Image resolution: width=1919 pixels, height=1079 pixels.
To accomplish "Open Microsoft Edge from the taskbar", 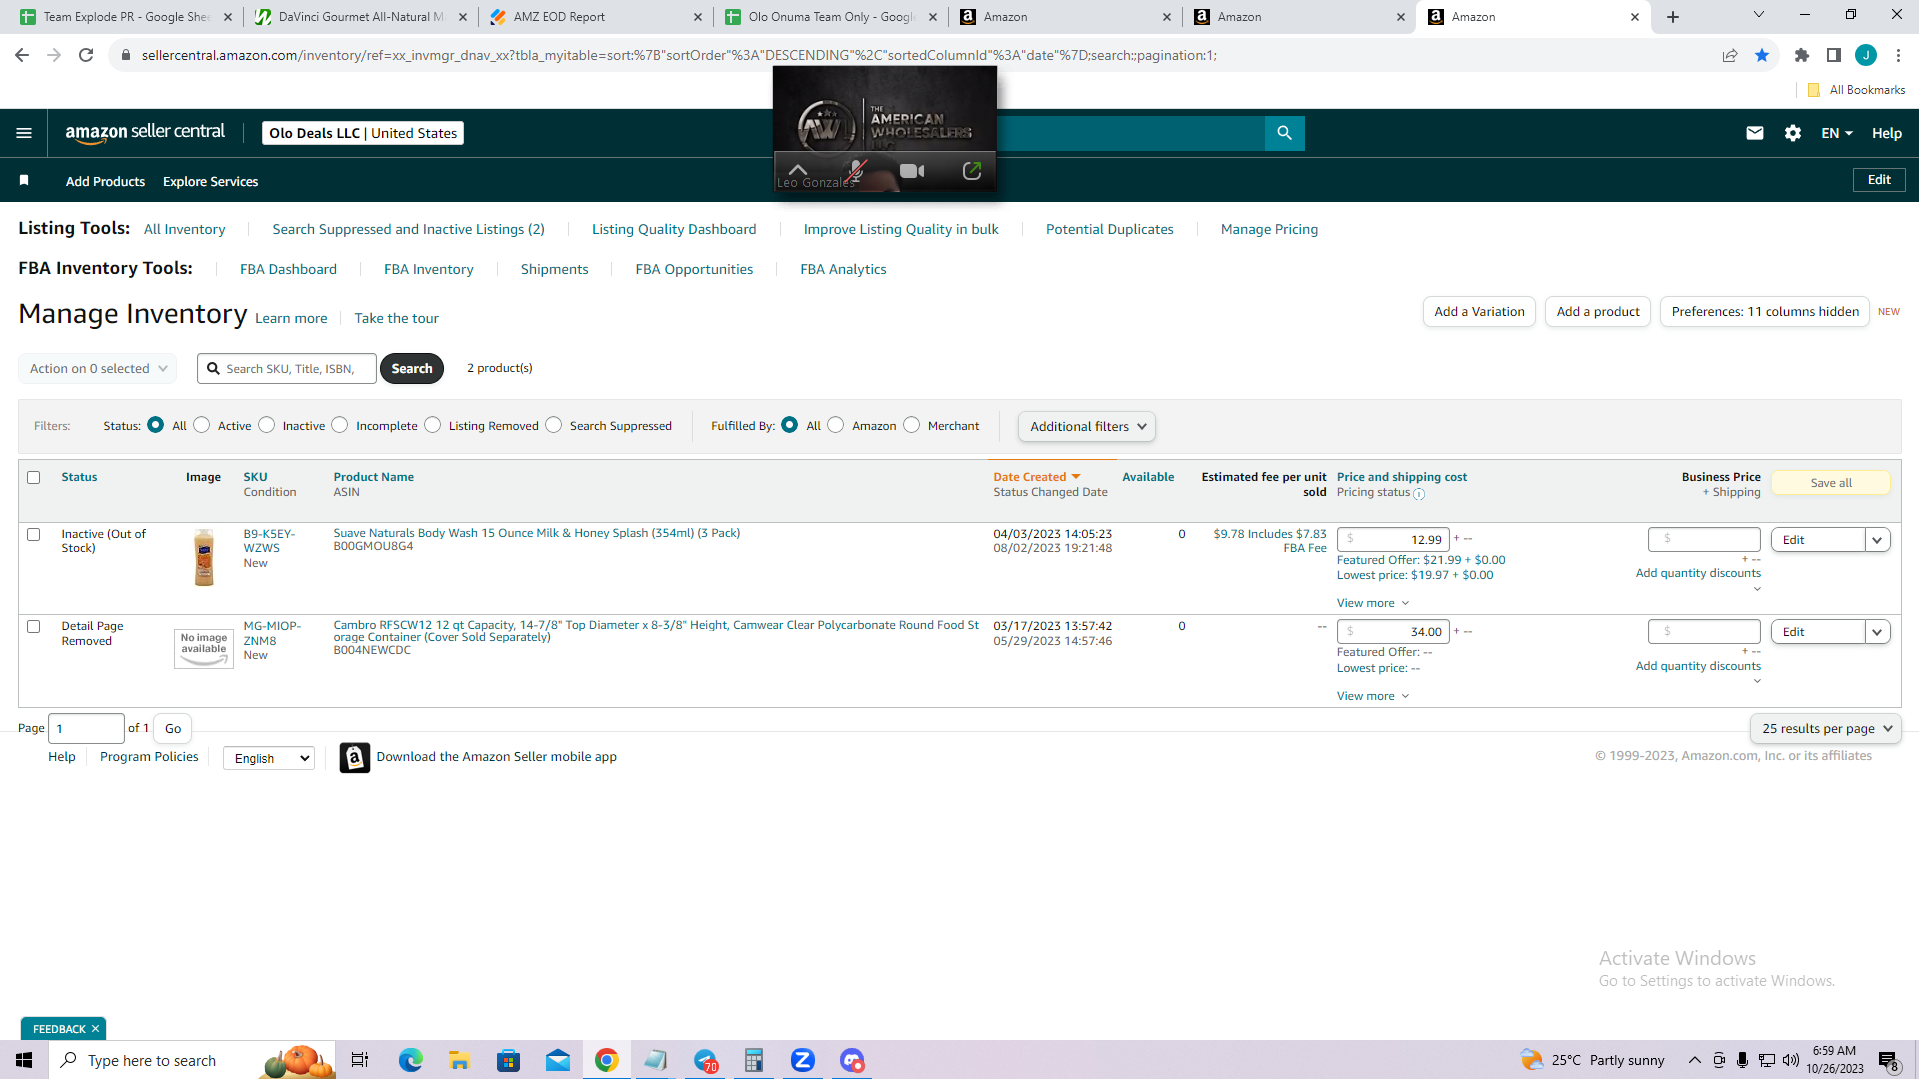I will pos(410,1060).
